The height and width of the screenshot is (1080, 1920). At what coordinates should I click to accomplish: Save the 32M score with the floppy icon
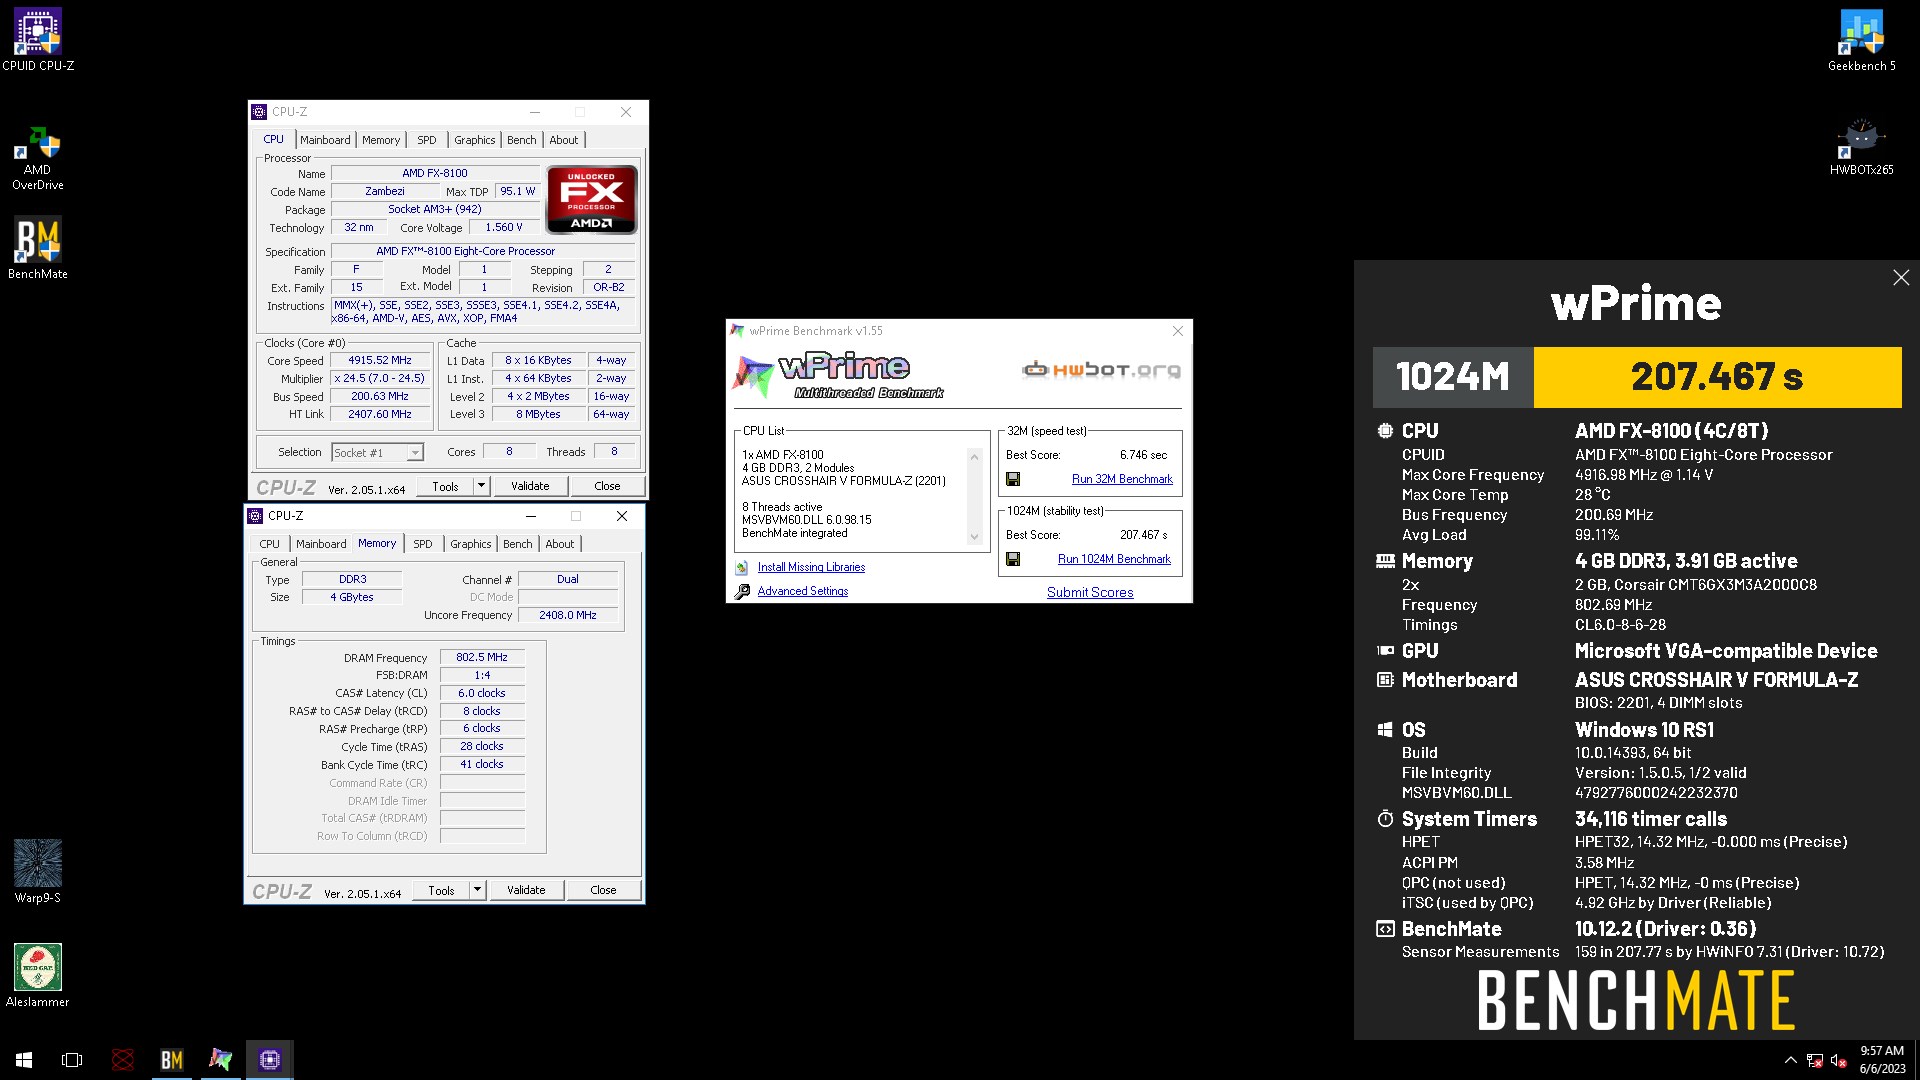[x=1013, y=479]
